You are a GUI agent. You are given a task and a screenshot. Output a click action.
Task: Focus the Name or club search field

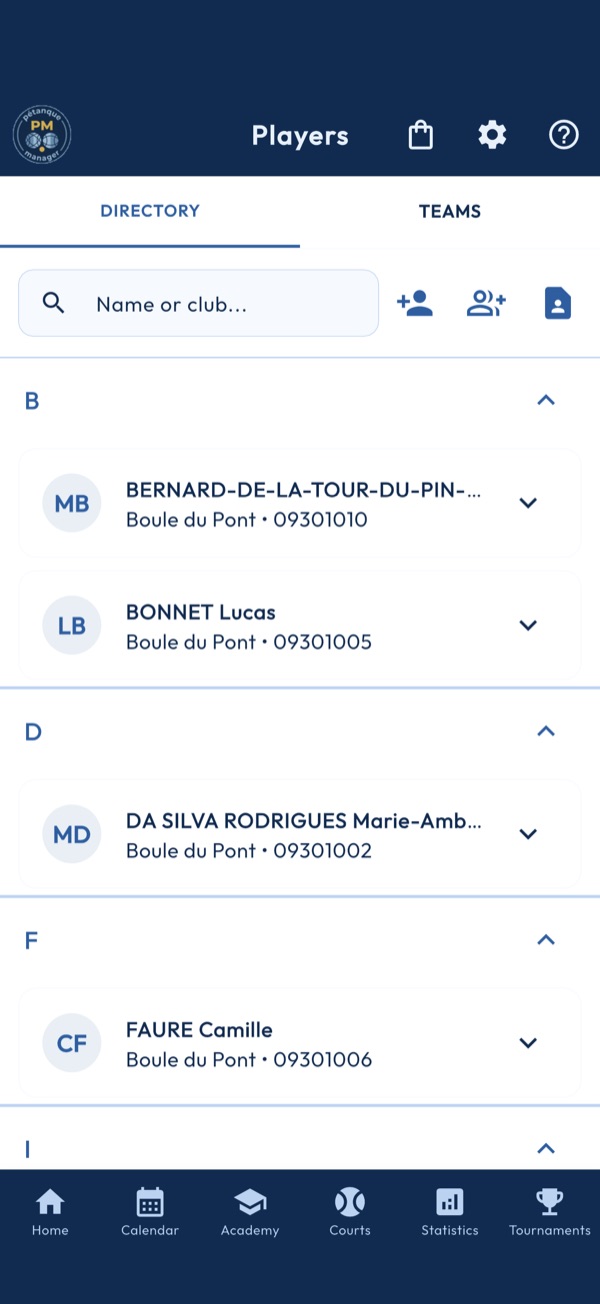click(199, 303)
